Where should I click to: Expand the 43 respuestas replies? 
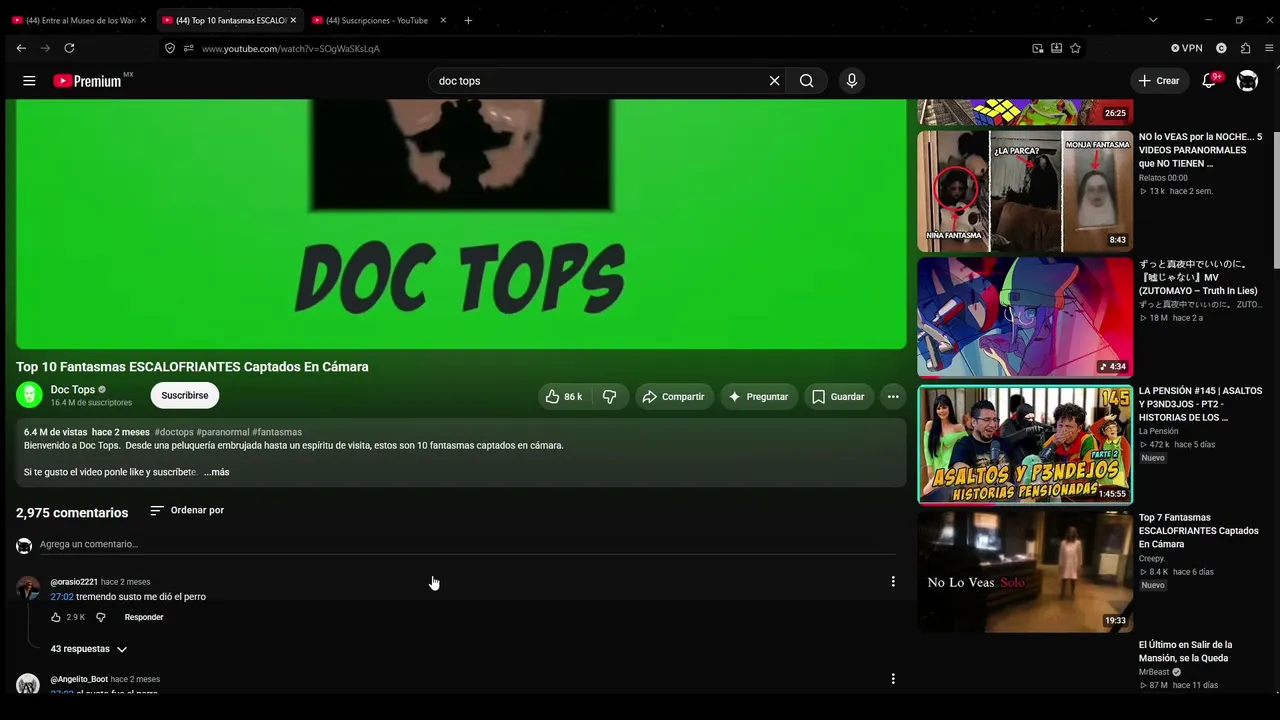click(89, 649)
